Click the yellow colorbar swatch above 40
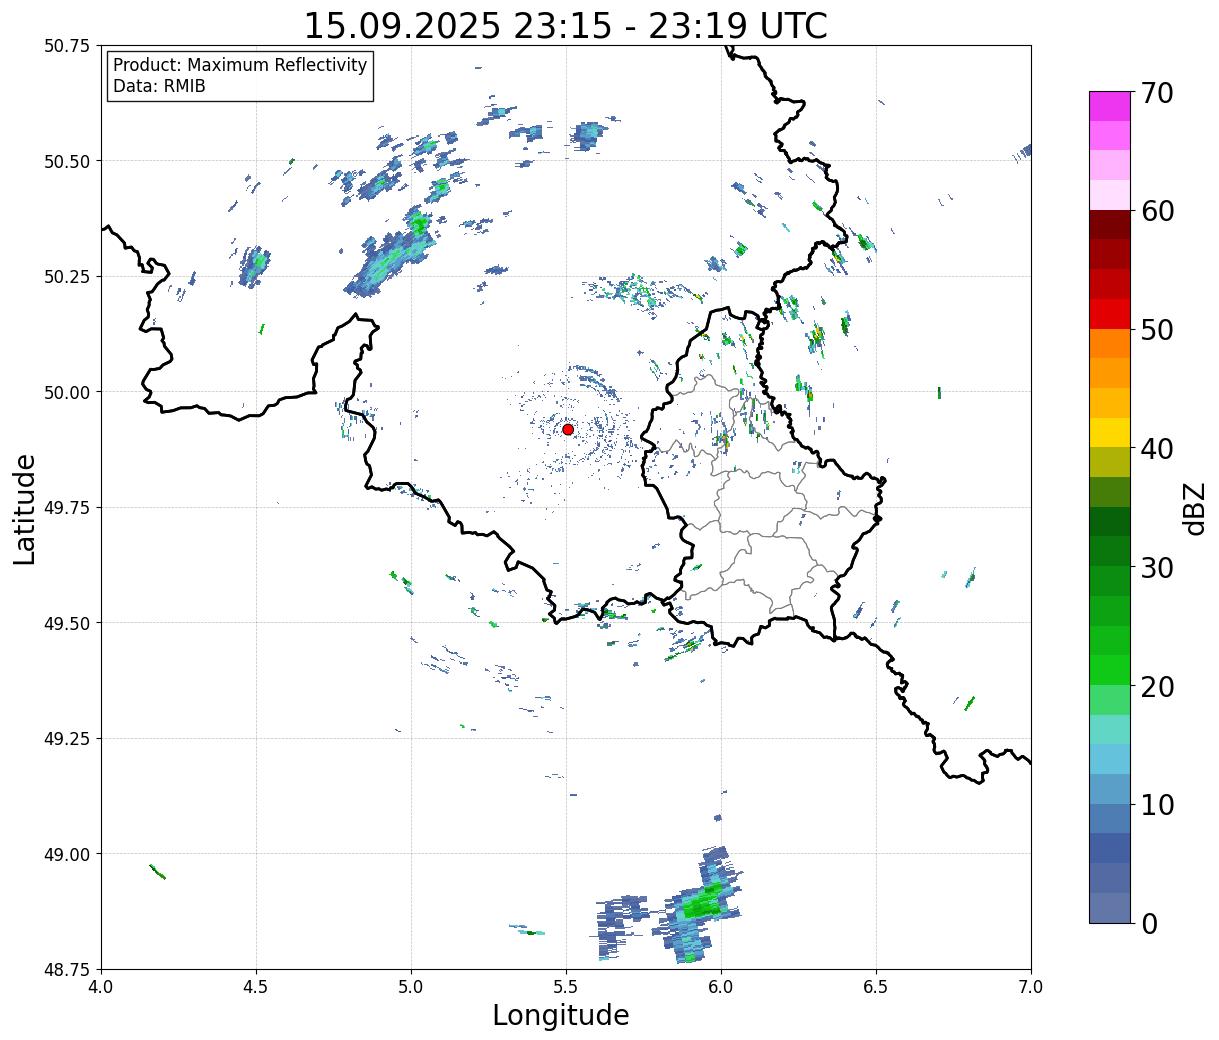Screen dimensions: 1219x1040 click(x=1110, y=432)
